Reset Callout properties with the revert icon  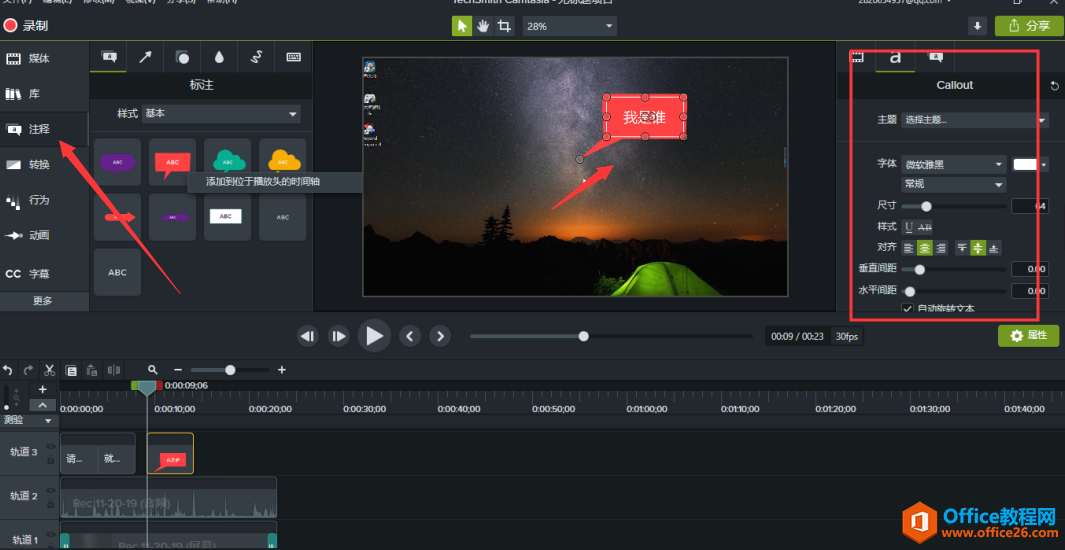coord(1054,86)
